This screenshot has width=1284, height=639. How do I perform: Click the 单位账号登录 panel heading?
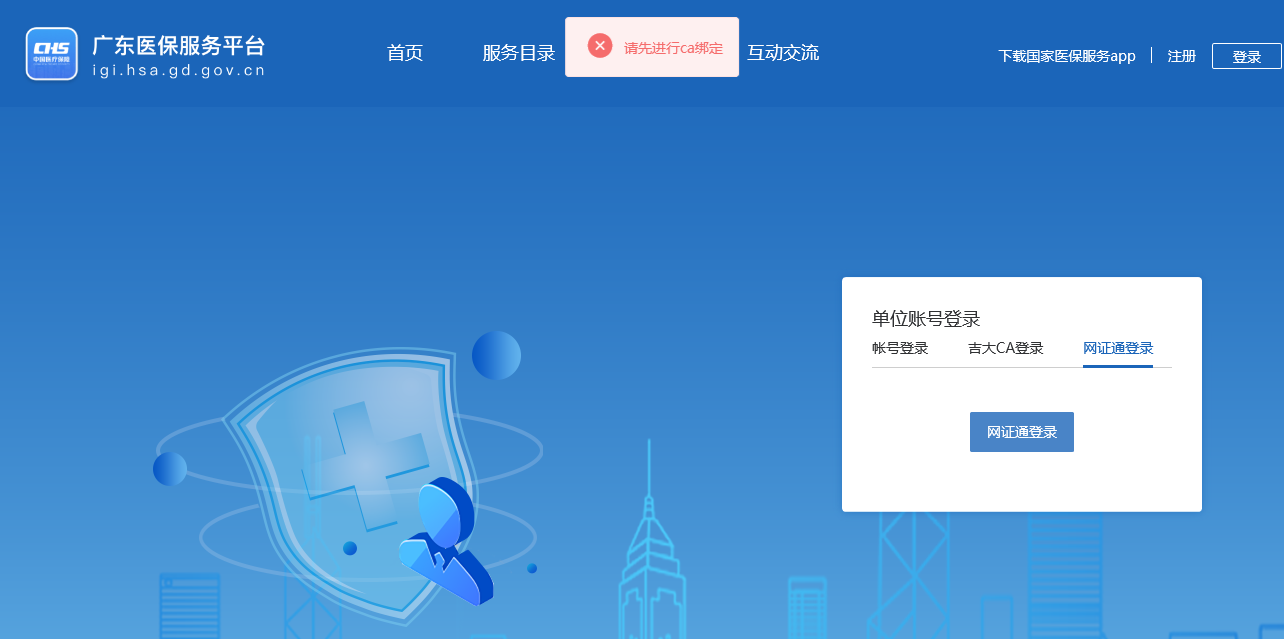pyautogui.click(x=926, y=319)
